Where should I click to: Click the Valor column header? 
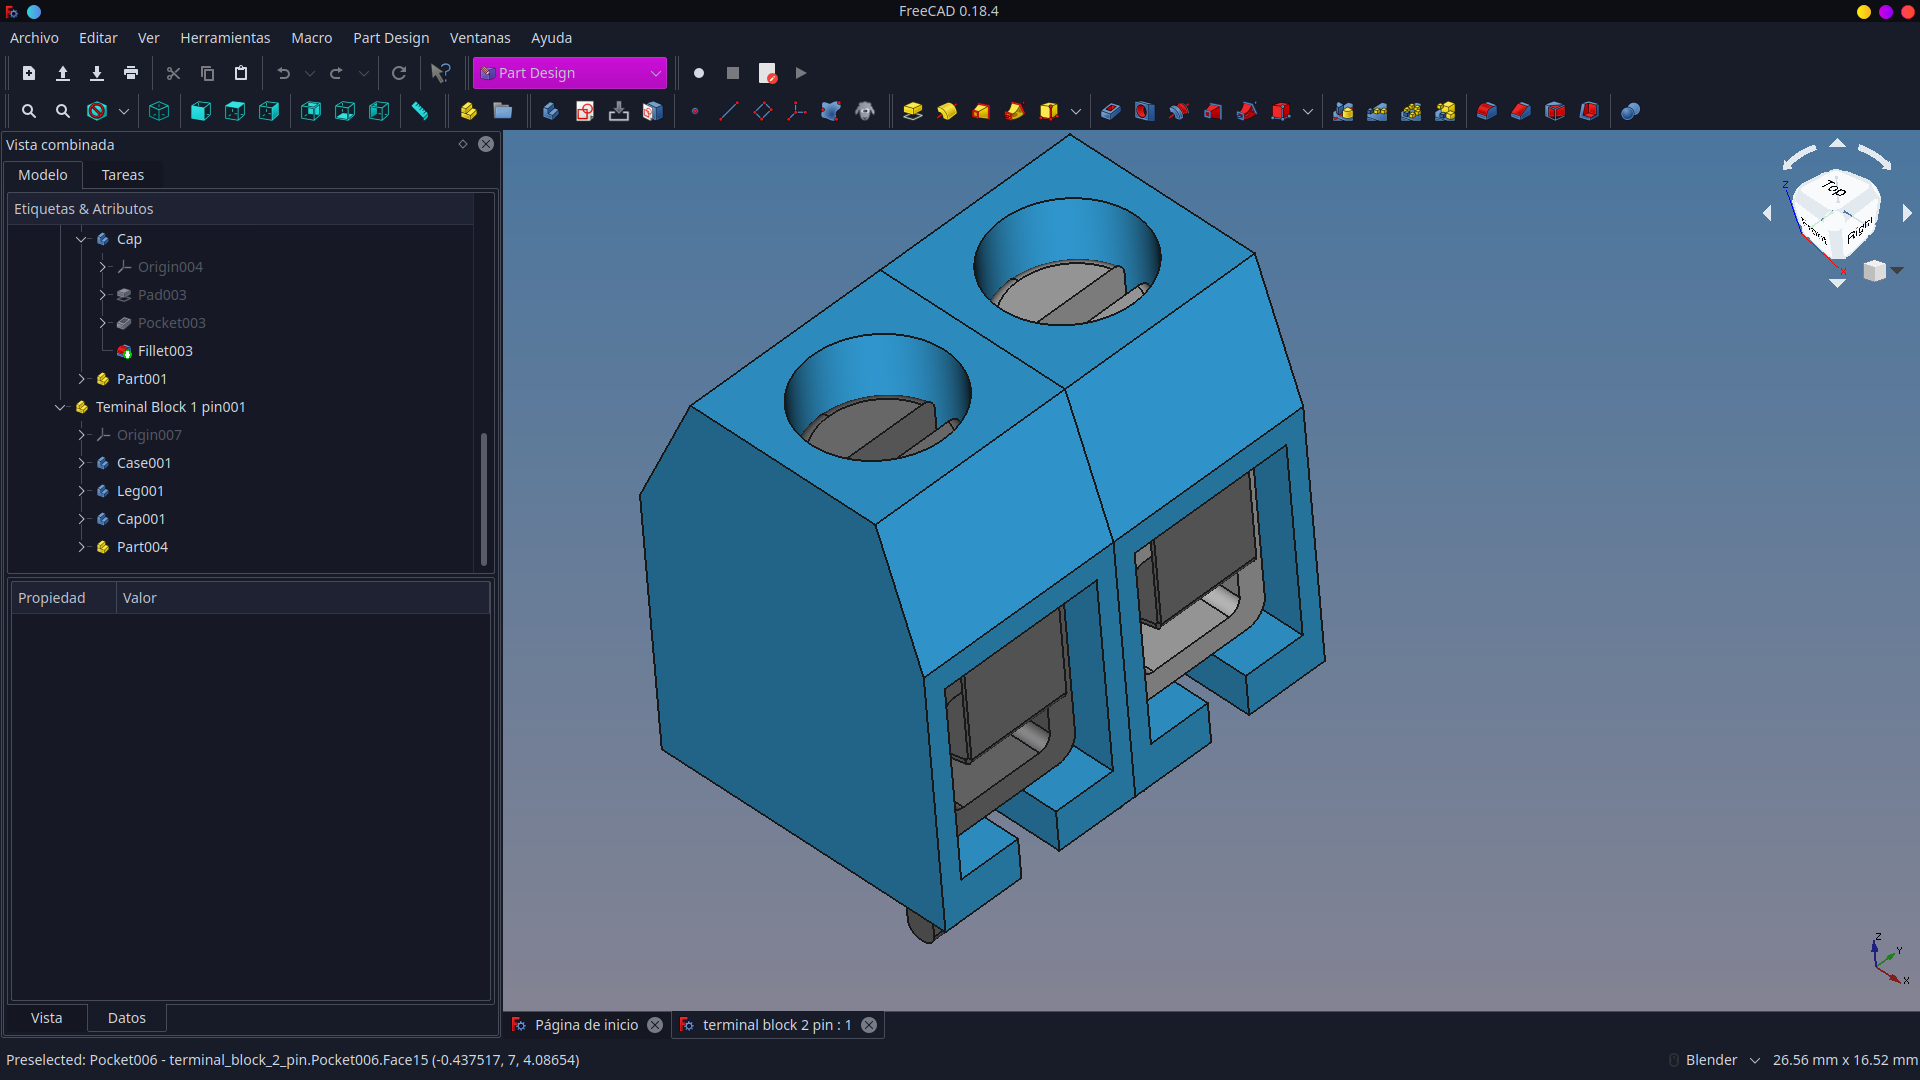[303, 598]
